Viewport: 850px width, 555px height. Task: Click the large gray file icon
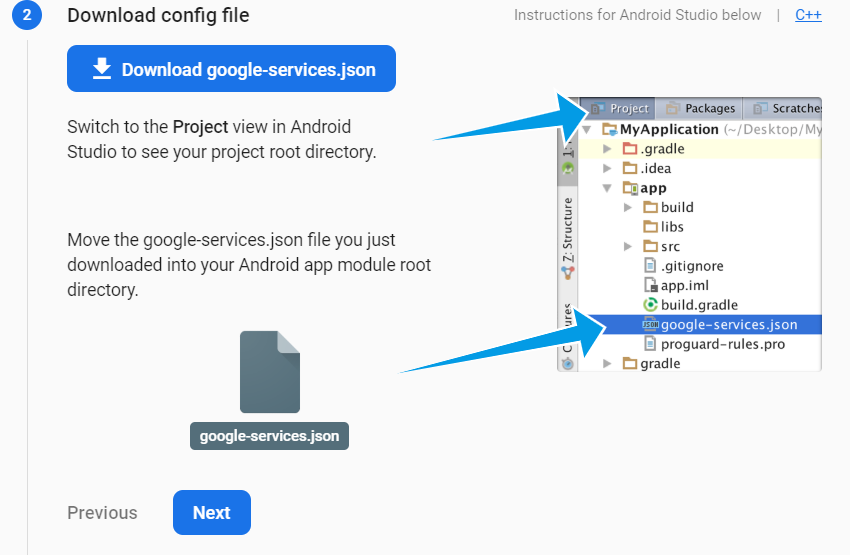point(269,372)
